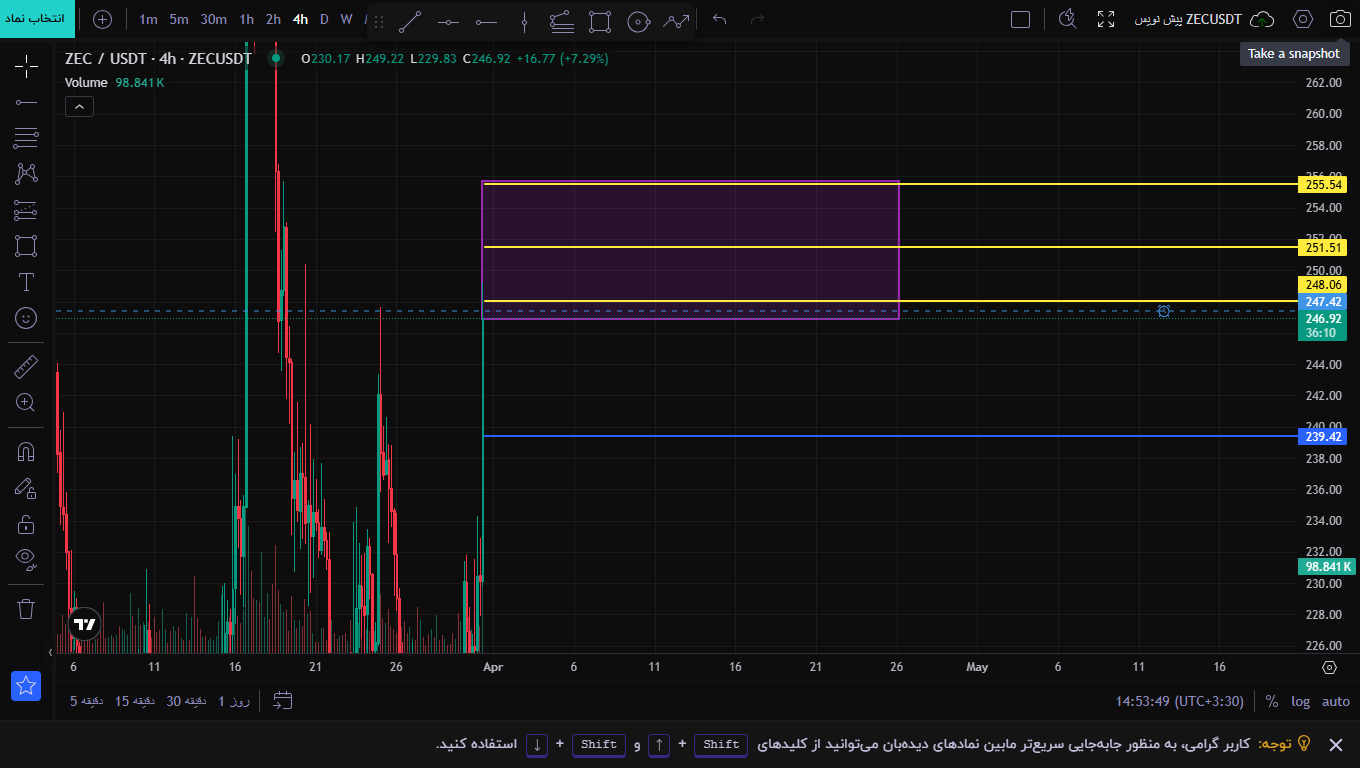
Task: Open the emoji icons tool
Action: pyautogui.click(x=26, y=318)
